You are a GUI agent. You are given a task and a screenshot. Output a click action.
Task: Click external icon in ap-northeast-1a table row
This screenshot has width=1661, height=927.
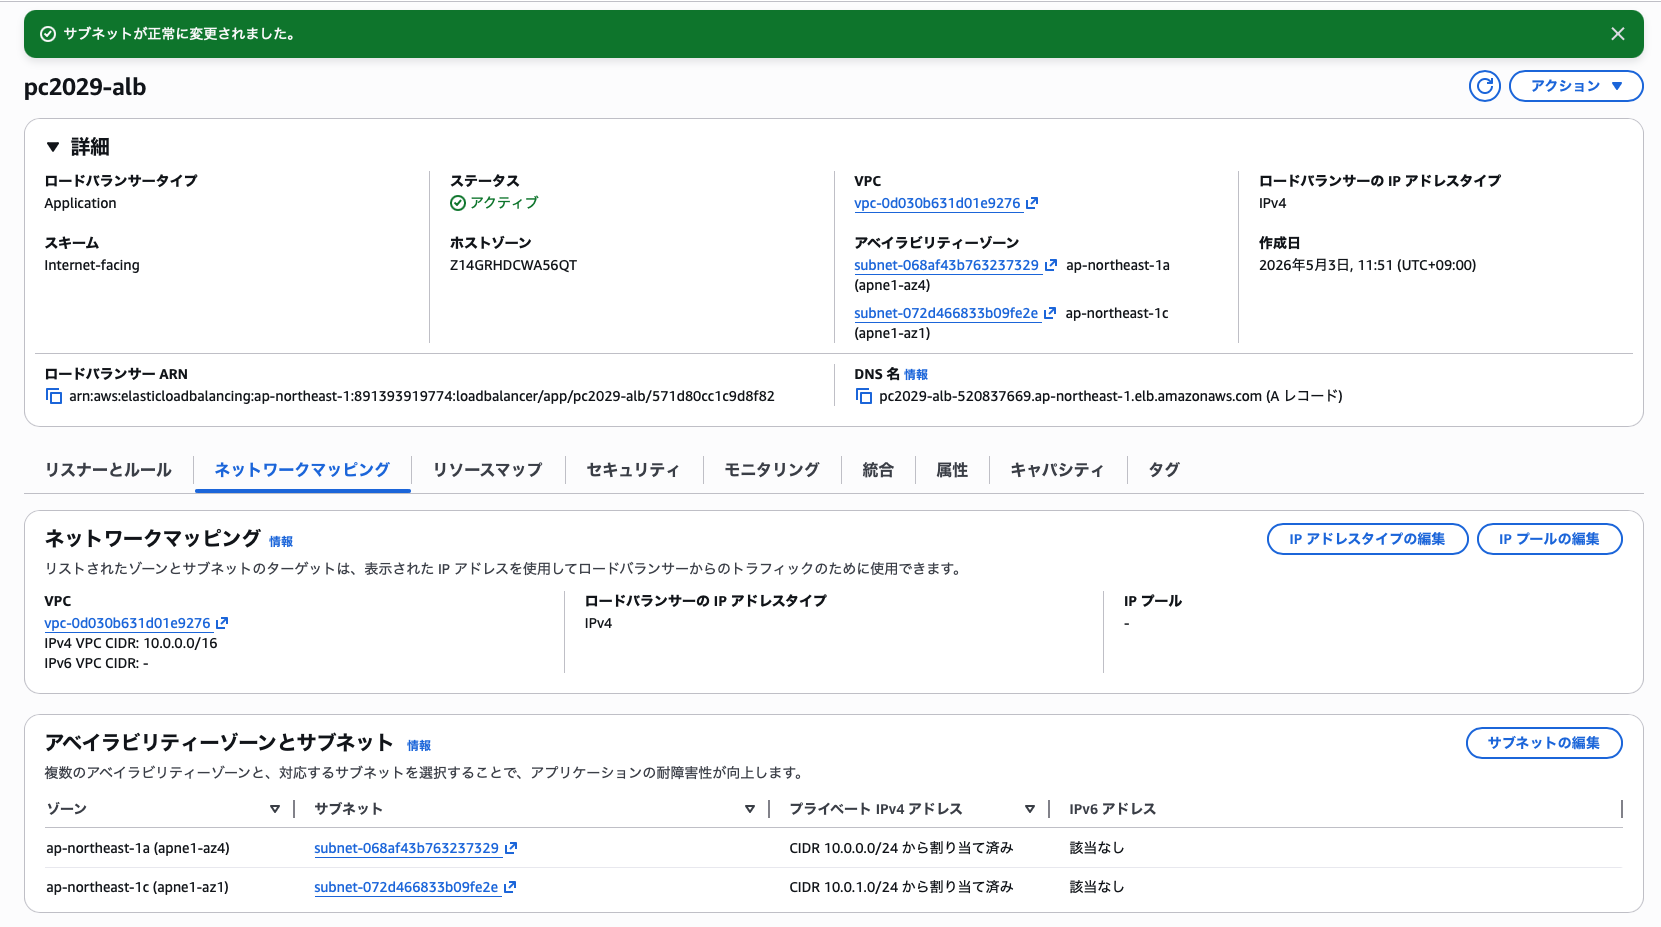(510, 848)
